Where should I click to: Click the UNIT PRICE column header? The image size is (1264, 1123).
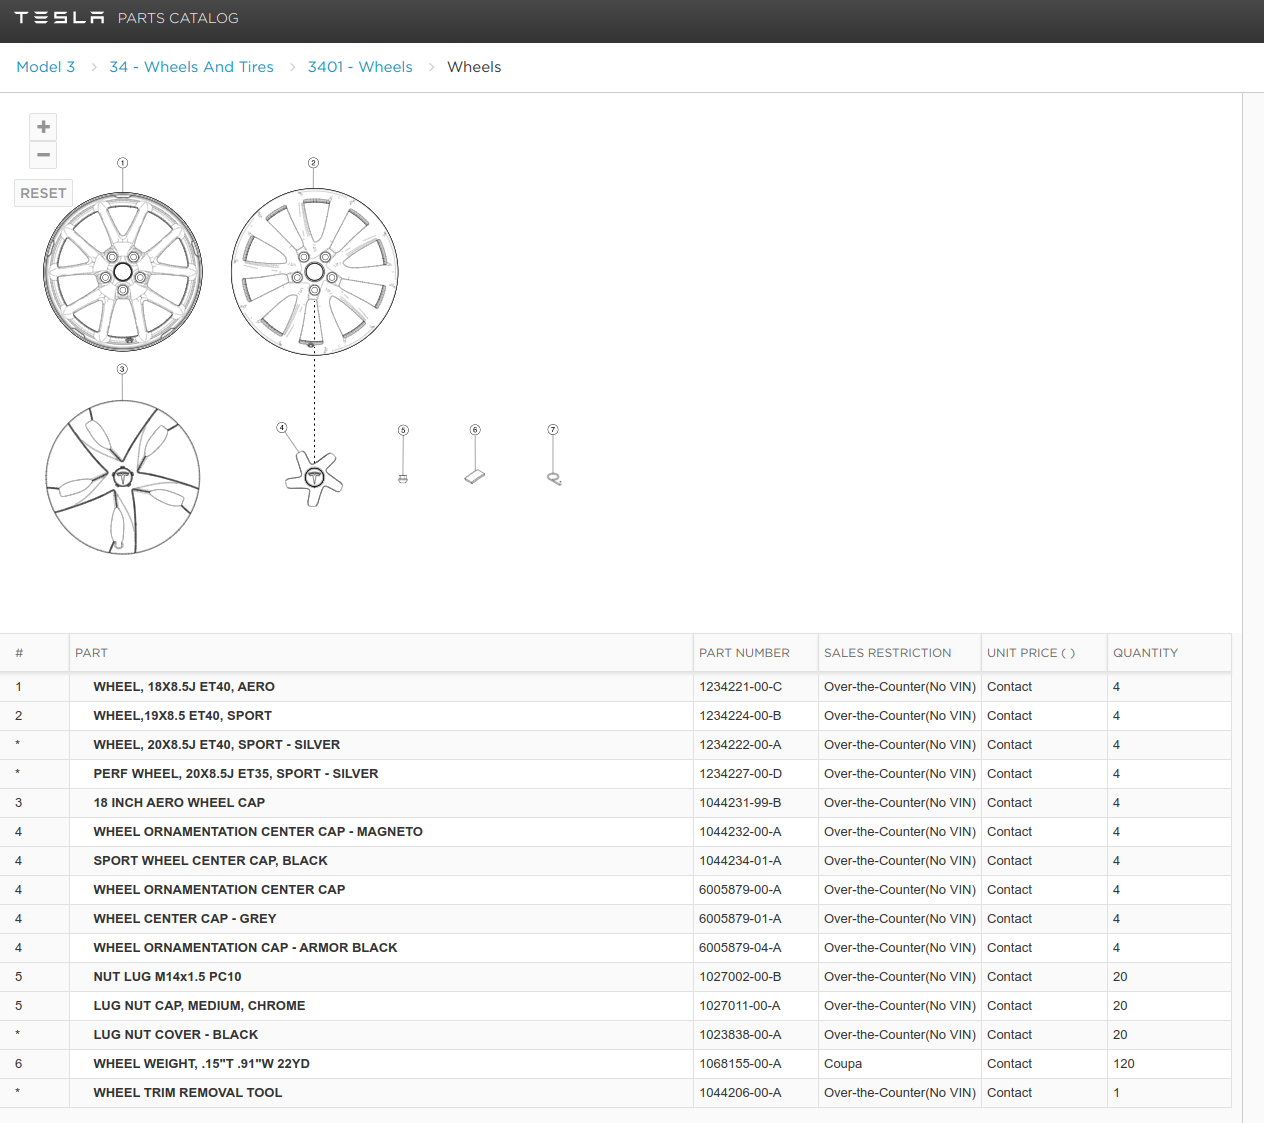coord(1030,653)
